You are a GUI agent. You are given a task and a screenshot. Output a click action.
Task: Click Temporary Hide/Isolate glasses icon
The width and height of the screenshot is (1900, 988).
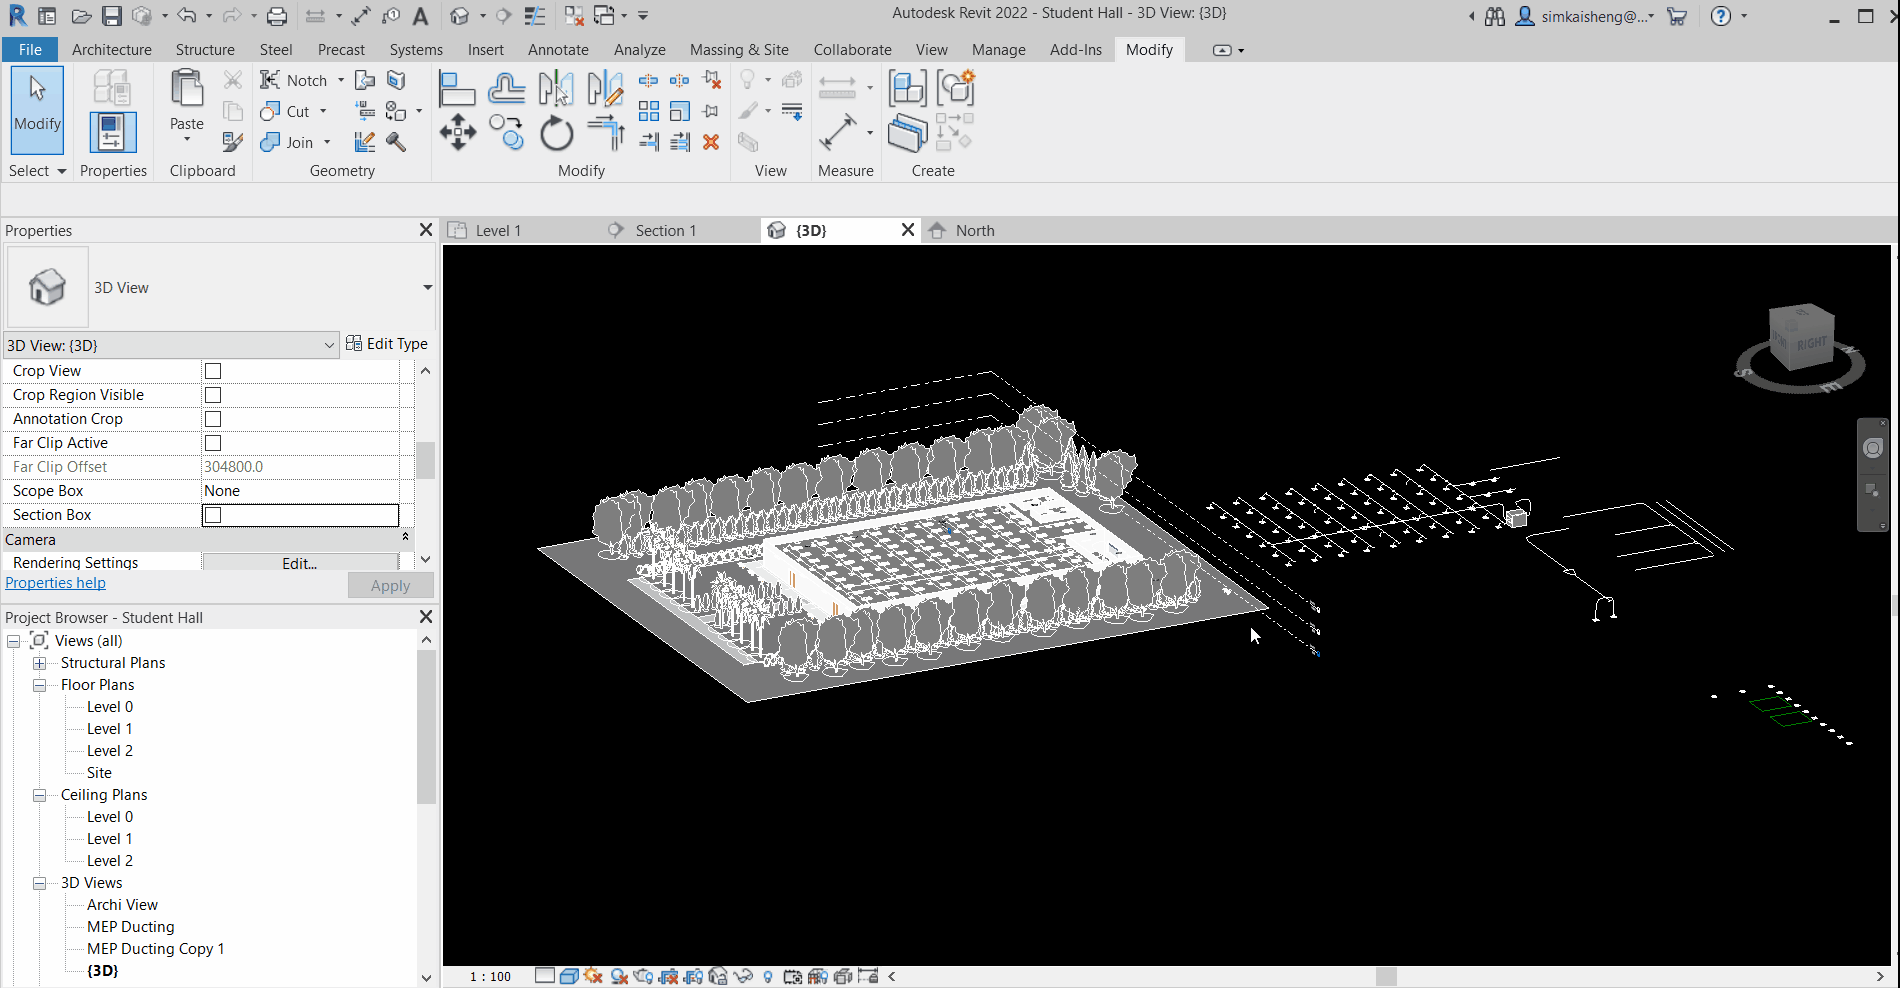pyautogui.click(x=743, y=976)
